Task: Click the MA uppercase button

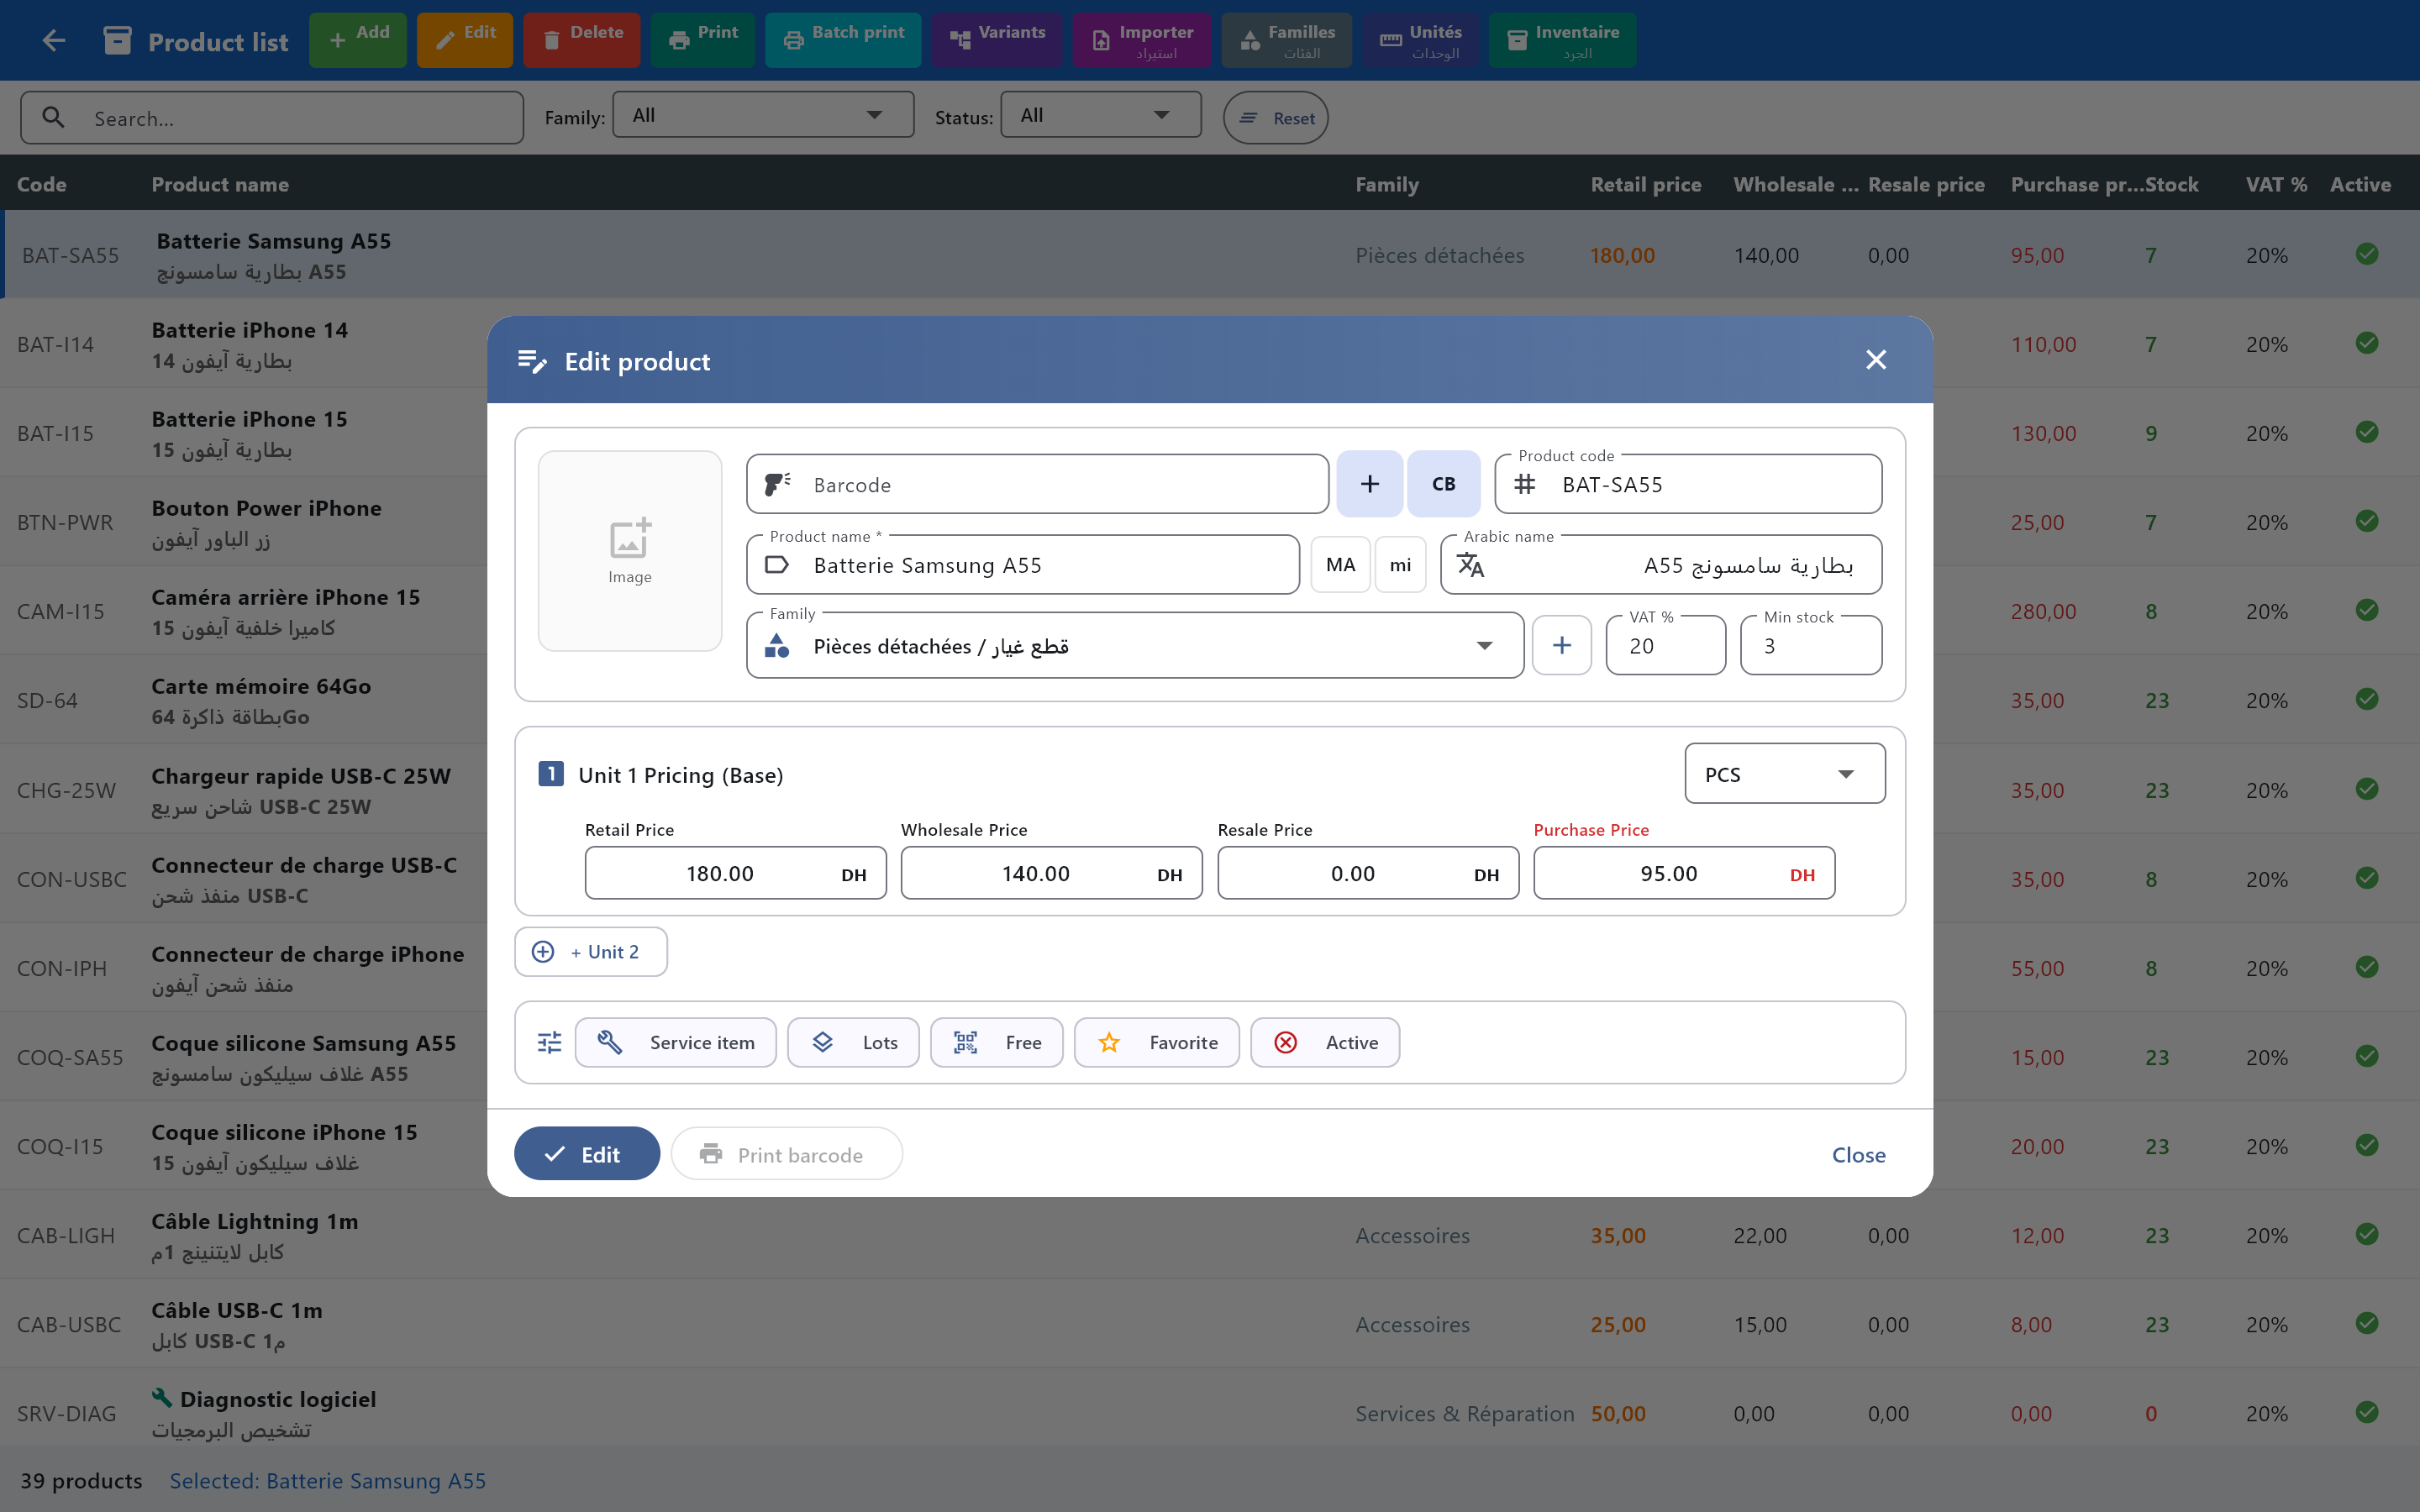Action: tap(1340, 565)
